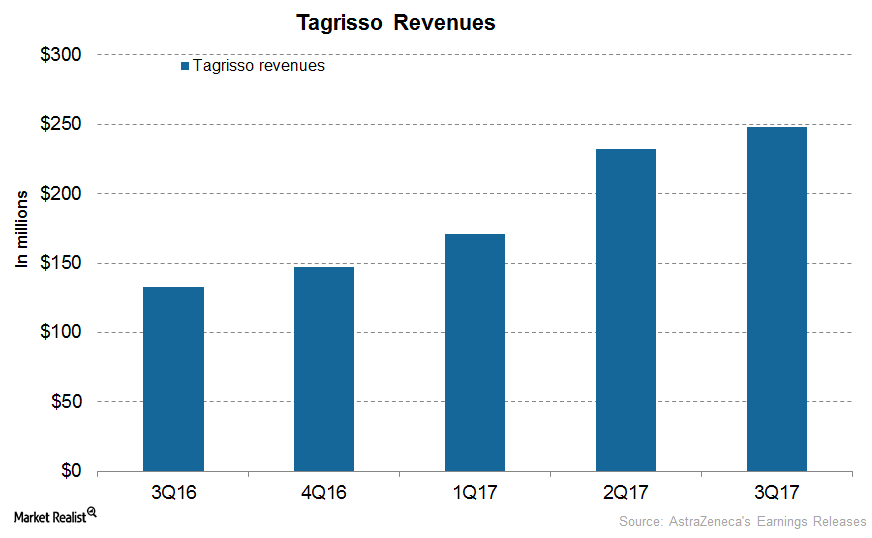Click the blue legend swatch for Tagrisso revenues
This screenshot has width=872, height=538.
pos(185,66)
